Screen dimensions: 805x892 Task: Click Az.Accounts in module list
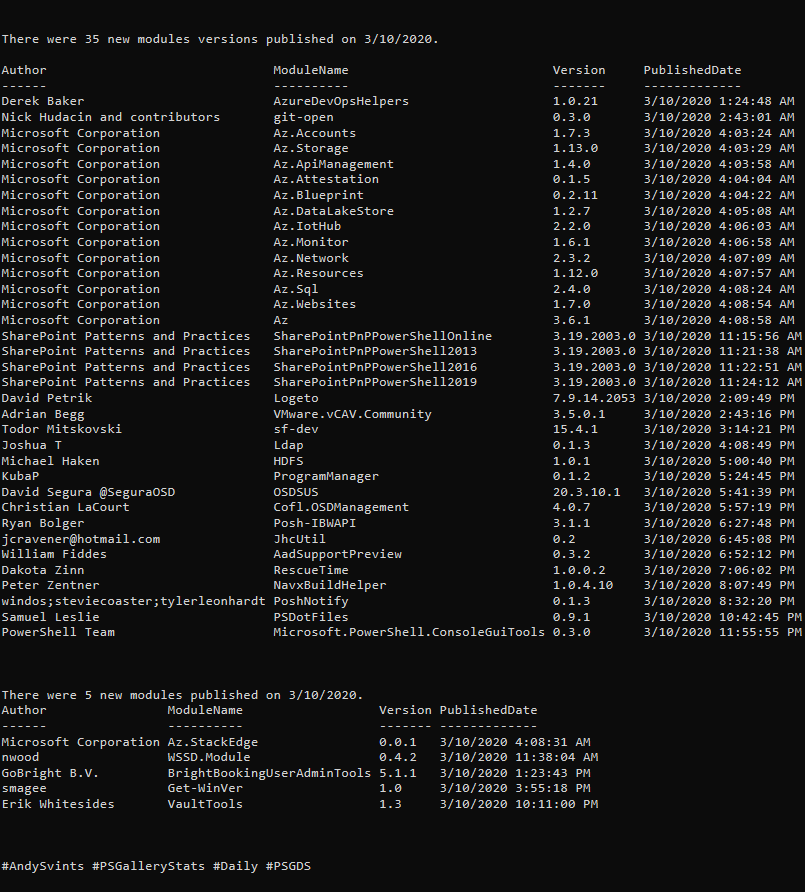pyautogui.click(x=315, y=133)
